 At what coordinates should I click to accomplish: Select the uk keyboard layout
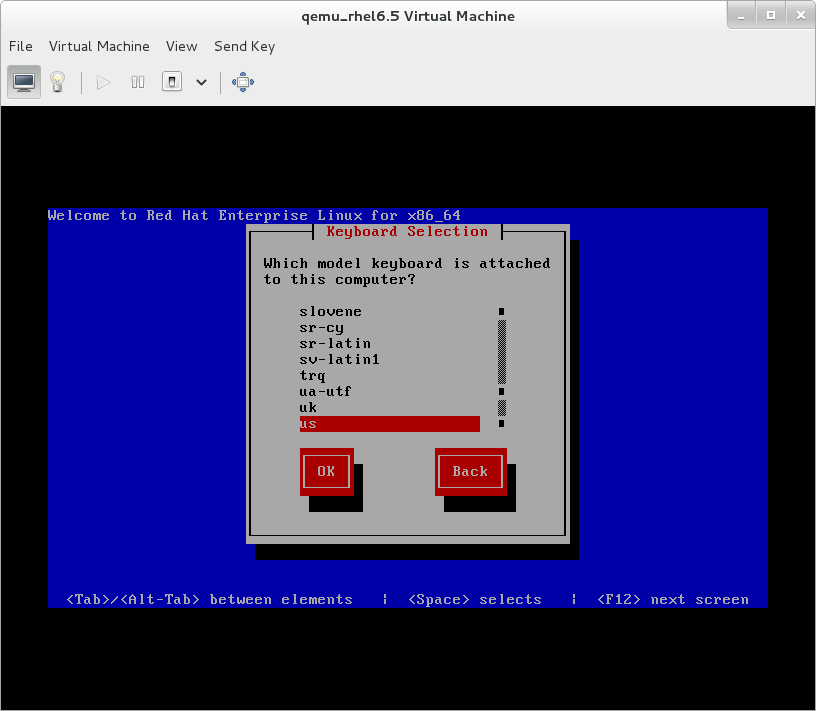(390, 408)
